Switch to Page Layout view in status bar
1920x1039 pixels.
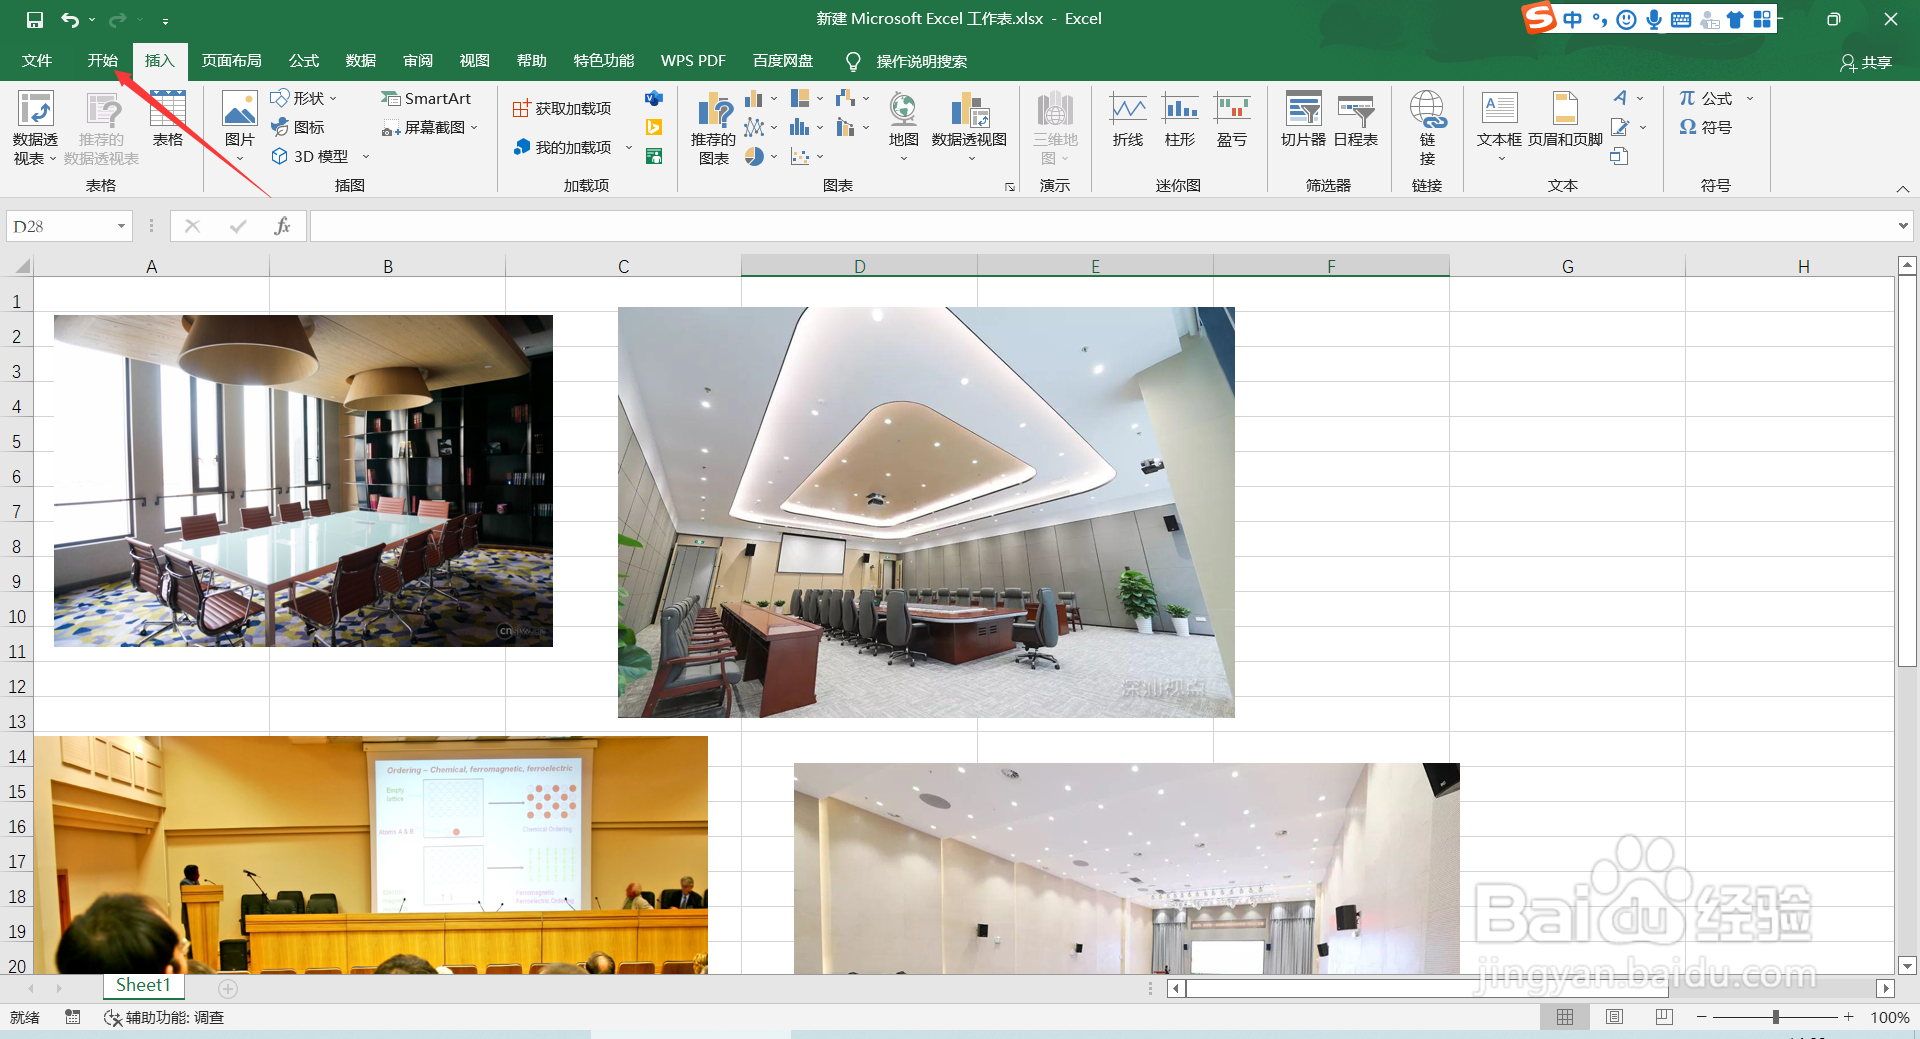coord(1614,1017)
